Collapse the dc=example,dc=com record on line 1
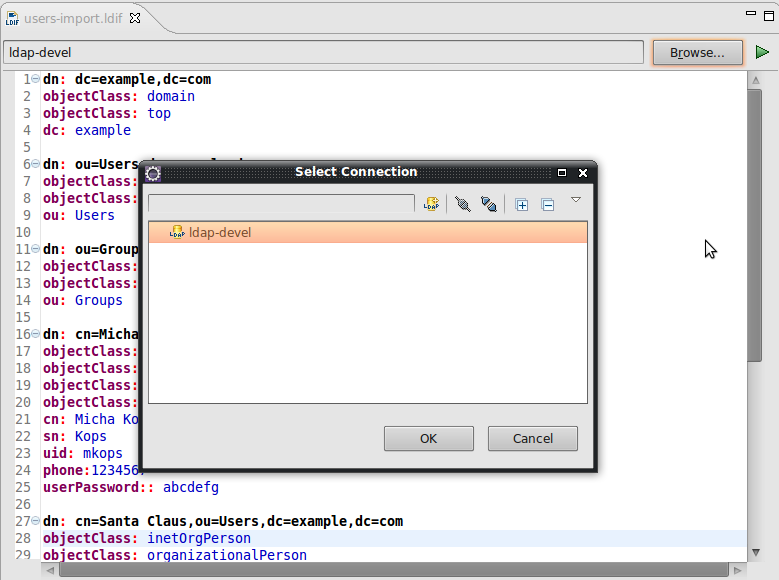The height and width of the screenshot is (580, 779). tap(36, 79)
